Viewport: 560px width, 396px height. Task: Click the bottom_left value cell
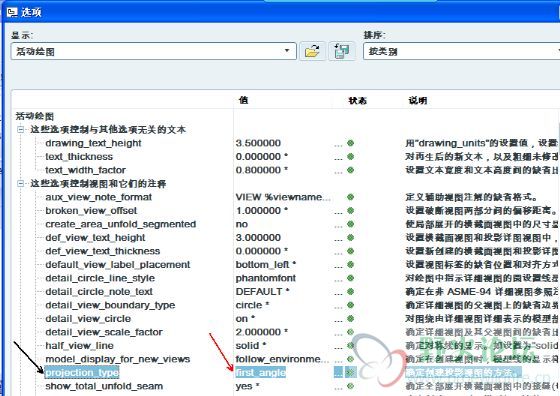[x=266, y=265]
